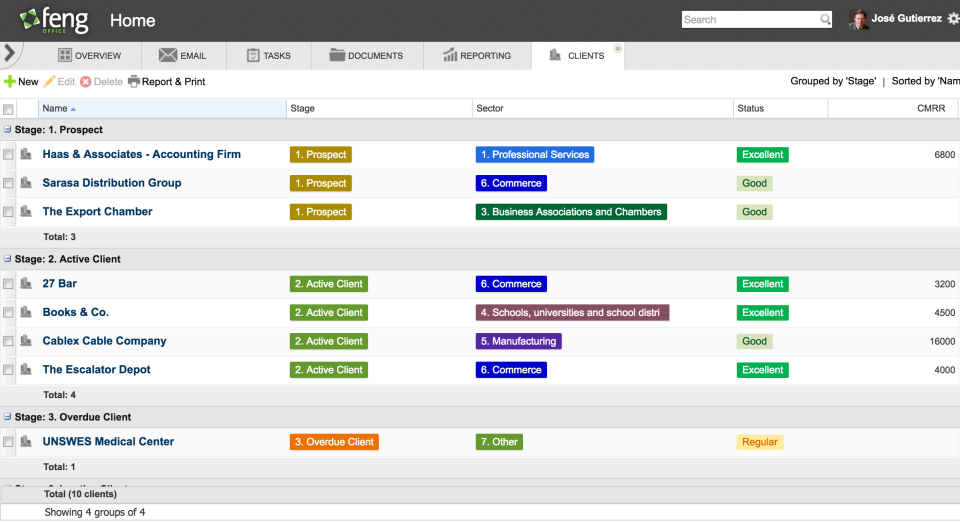The width and height of the screenshot is (960, 522).
Task: Click into the Search input field
Action: pos(750,19)
